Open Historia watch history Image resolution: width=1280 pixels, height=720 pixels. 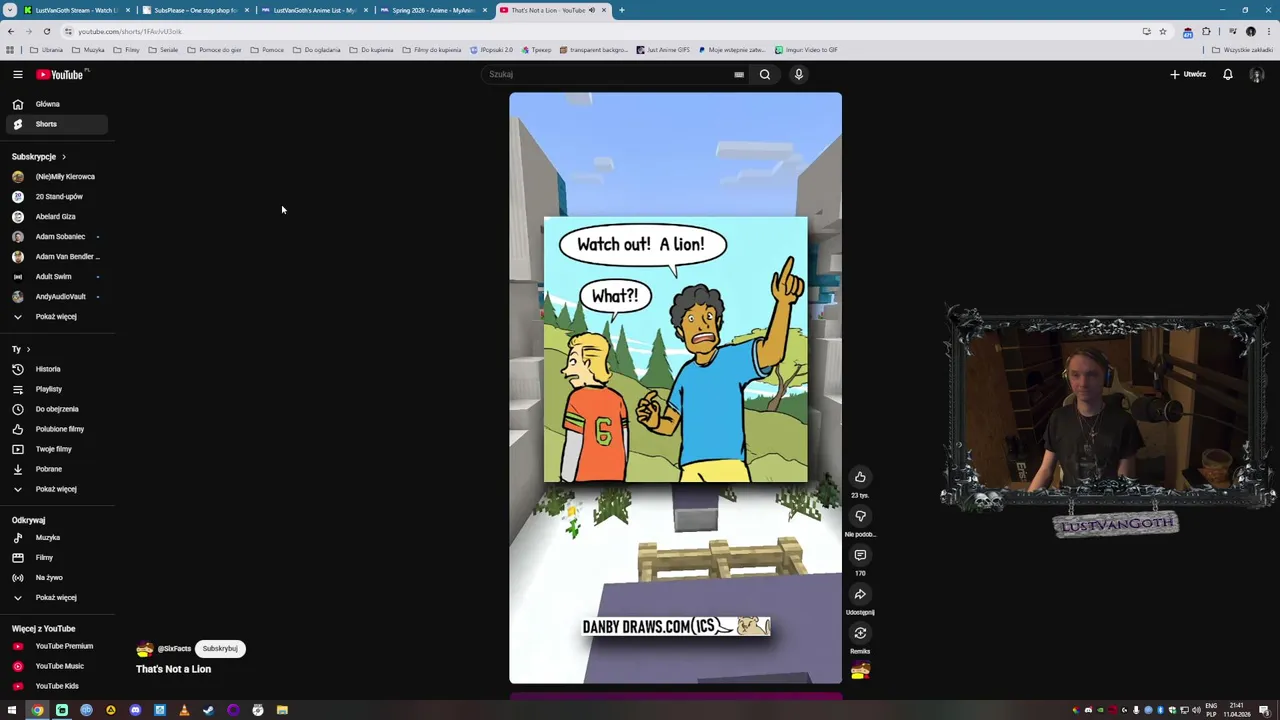pos(55,369)
